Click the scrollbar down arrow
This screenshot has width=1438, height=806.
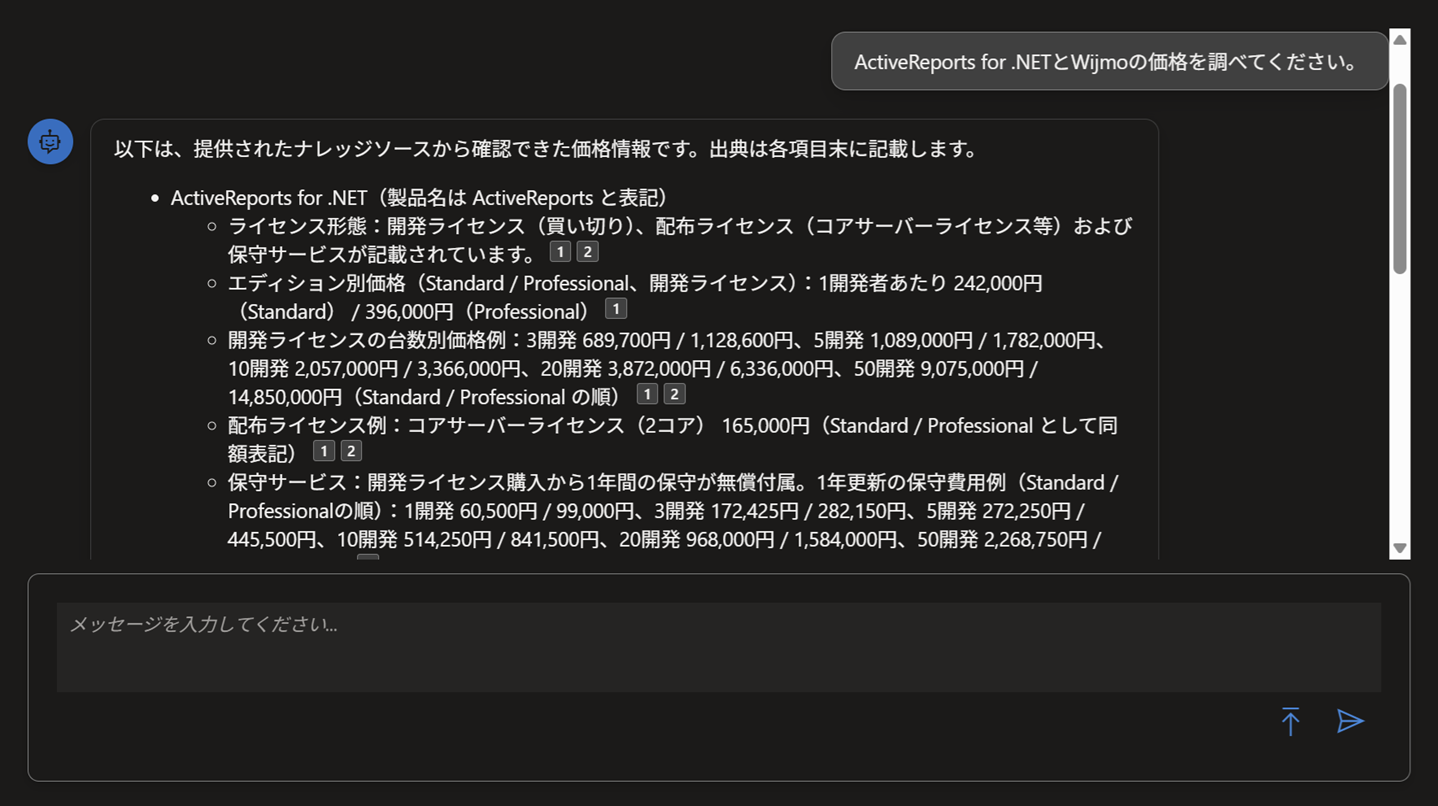pyautogui.click(x=1399, y=548)
